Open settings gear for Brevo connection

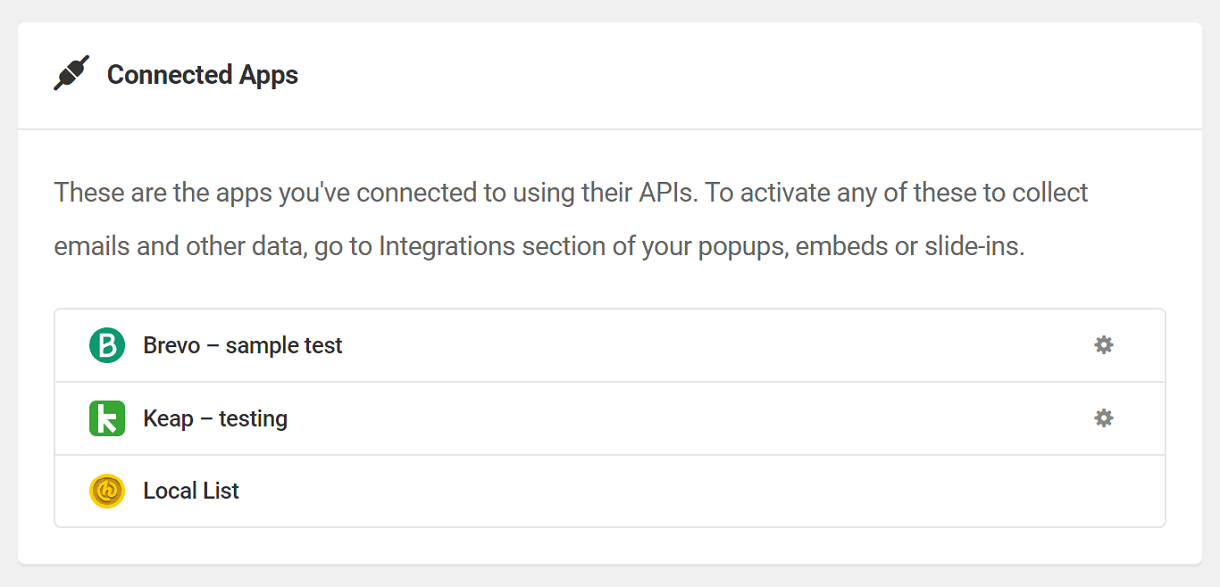[x=1103, y=345]
